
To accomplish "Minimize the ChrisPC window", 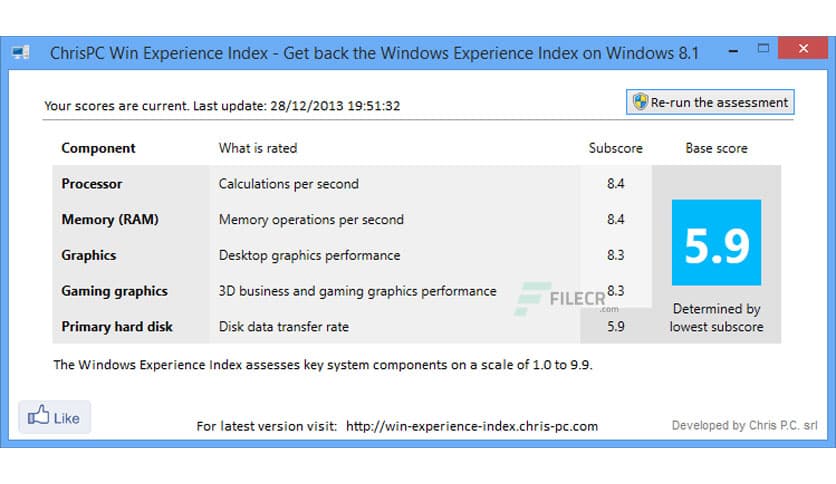I will 734,51.
